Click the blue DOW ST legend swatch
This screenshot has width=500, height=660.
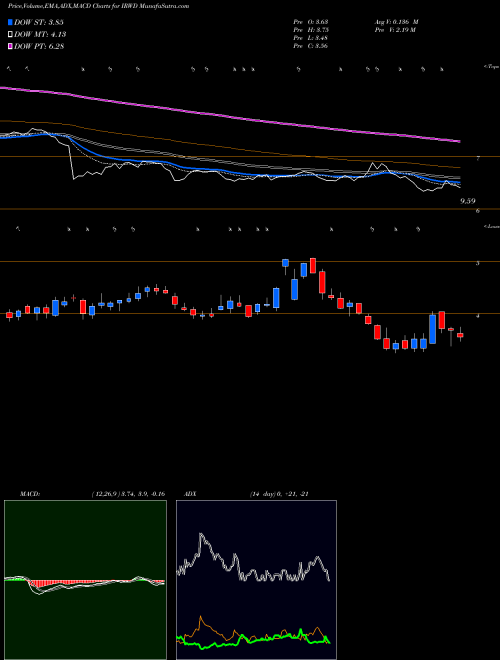point(10,22)
